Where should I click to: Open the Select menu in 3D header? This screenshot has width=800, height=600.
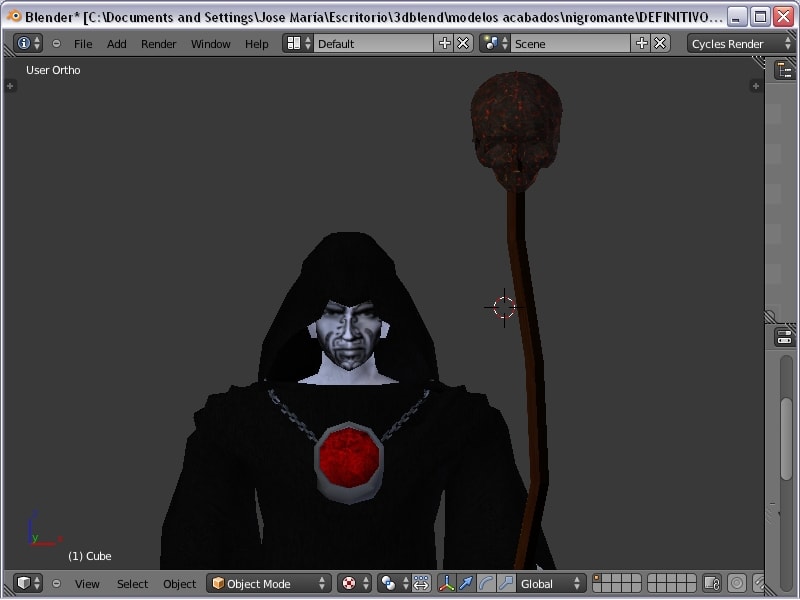pos(132,584)
